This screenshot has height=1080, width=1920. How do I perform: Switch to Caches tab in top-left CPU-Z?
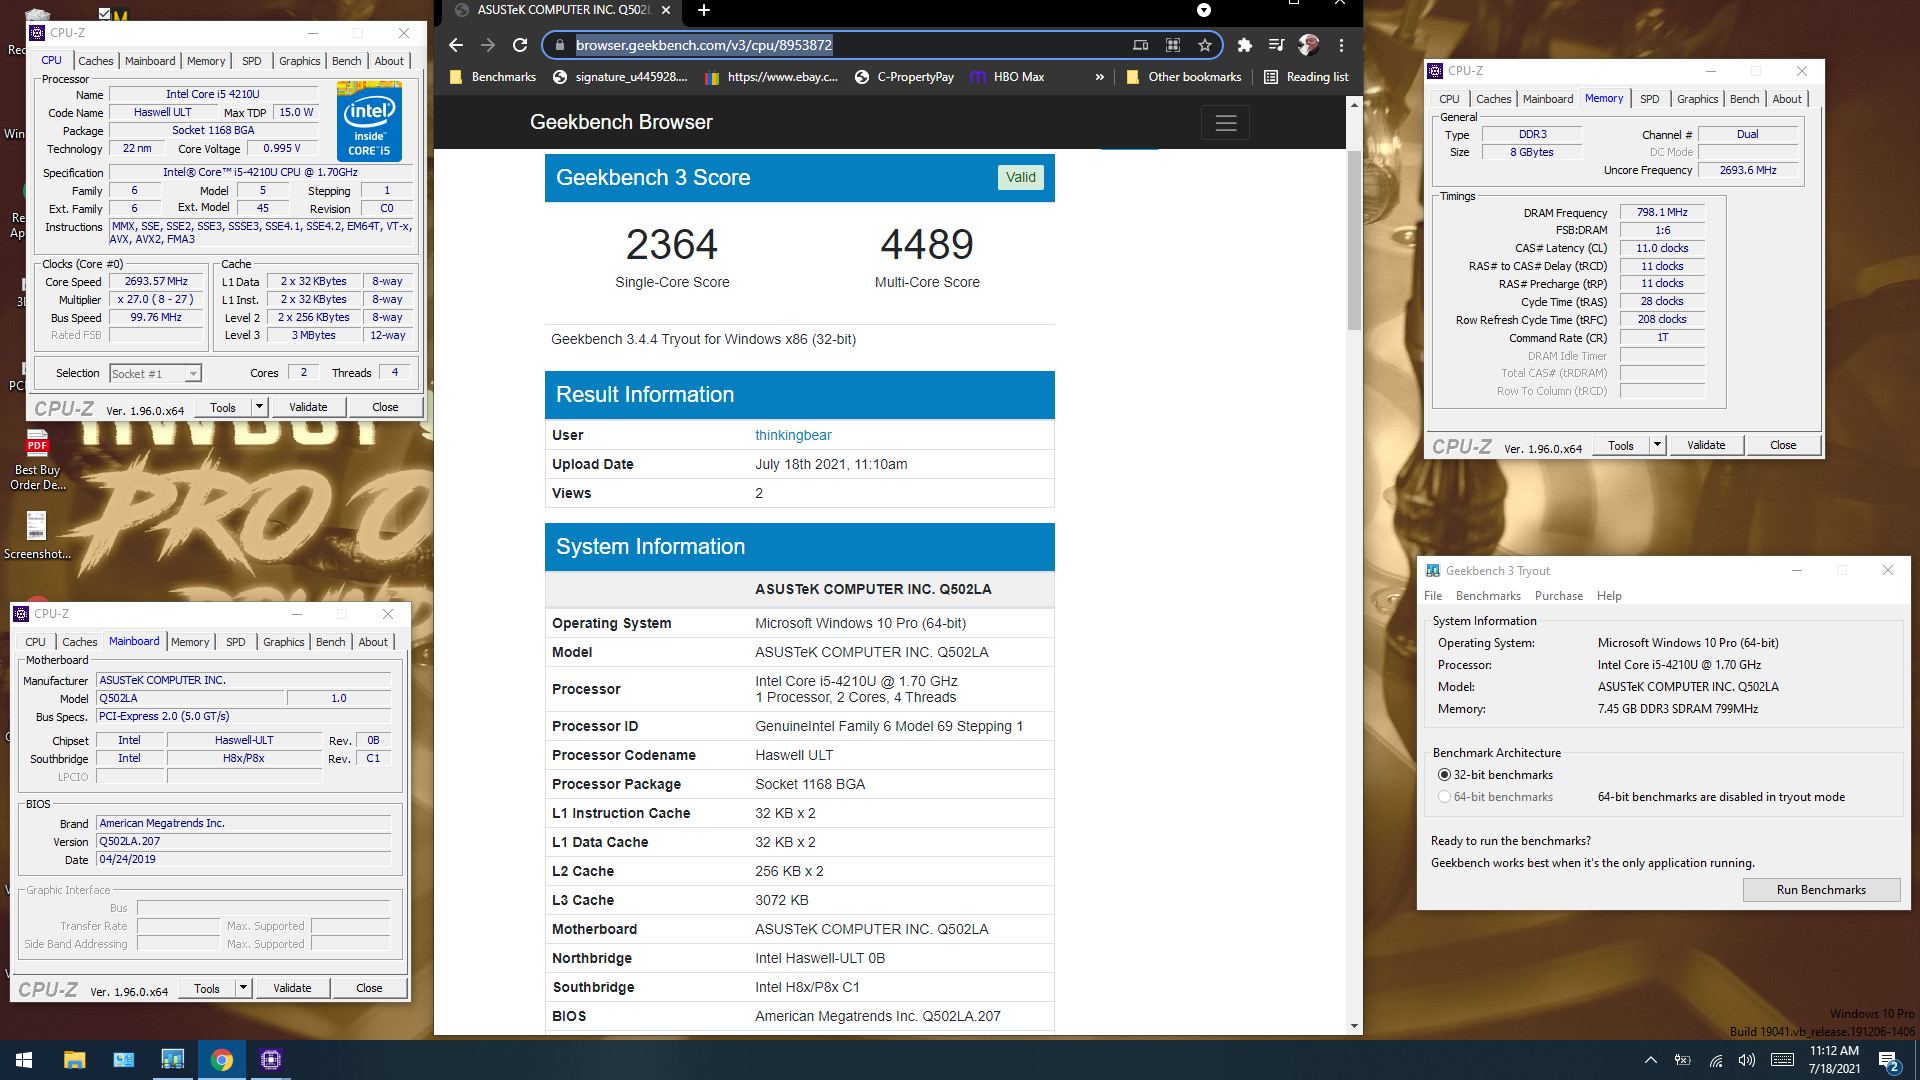96,61
